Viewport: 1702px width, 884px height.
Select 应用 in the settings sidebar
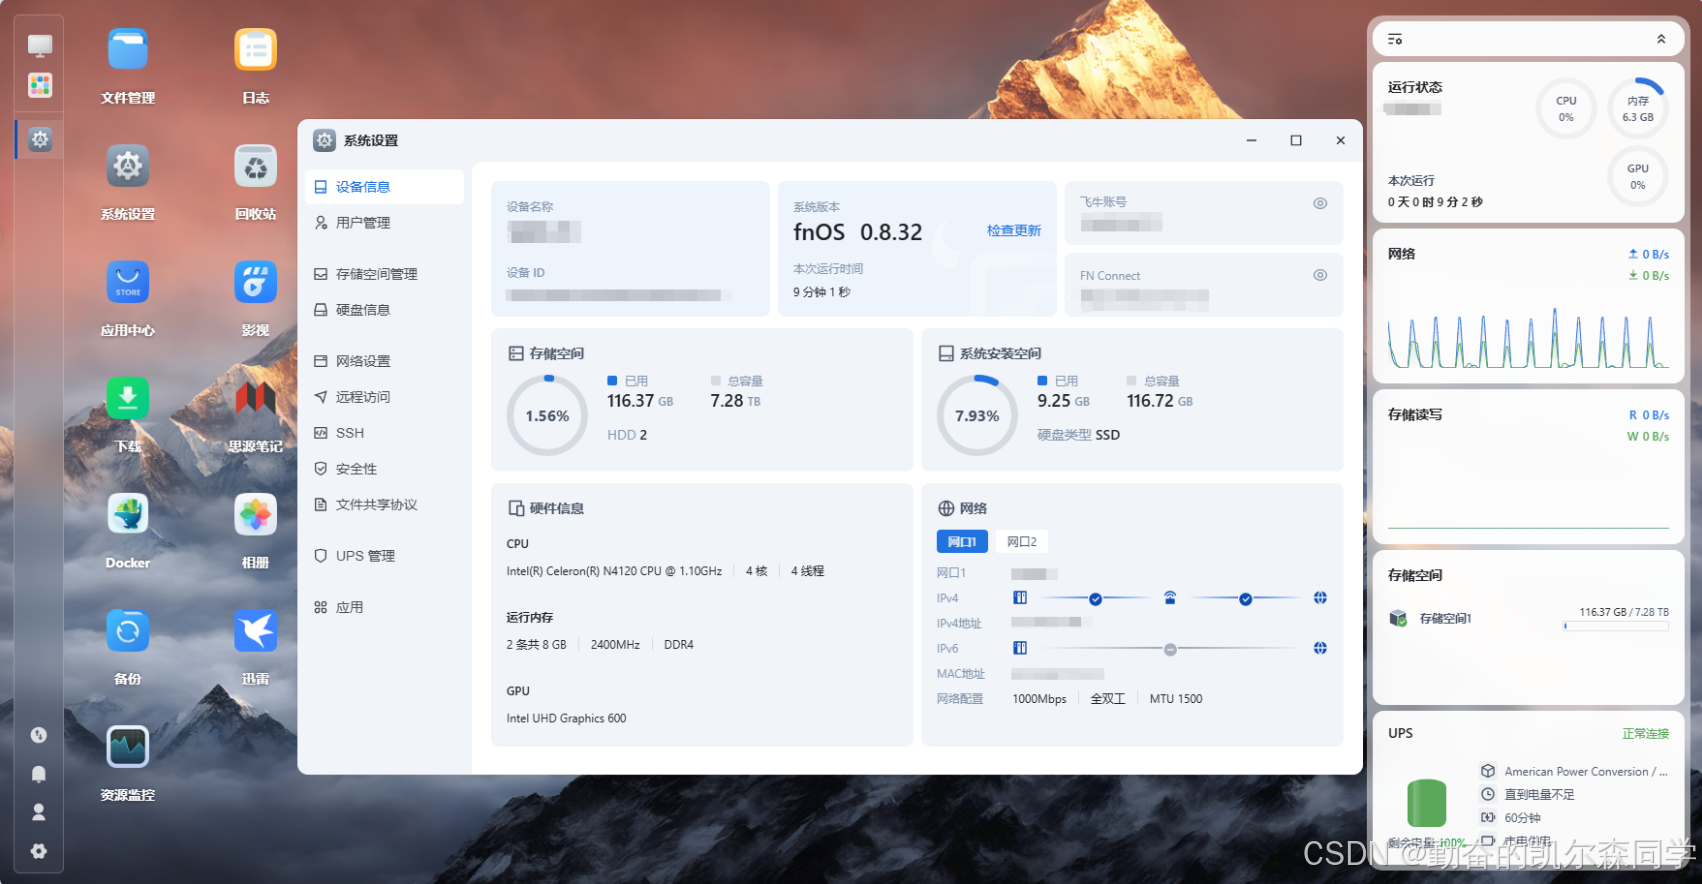pos(385,607)
